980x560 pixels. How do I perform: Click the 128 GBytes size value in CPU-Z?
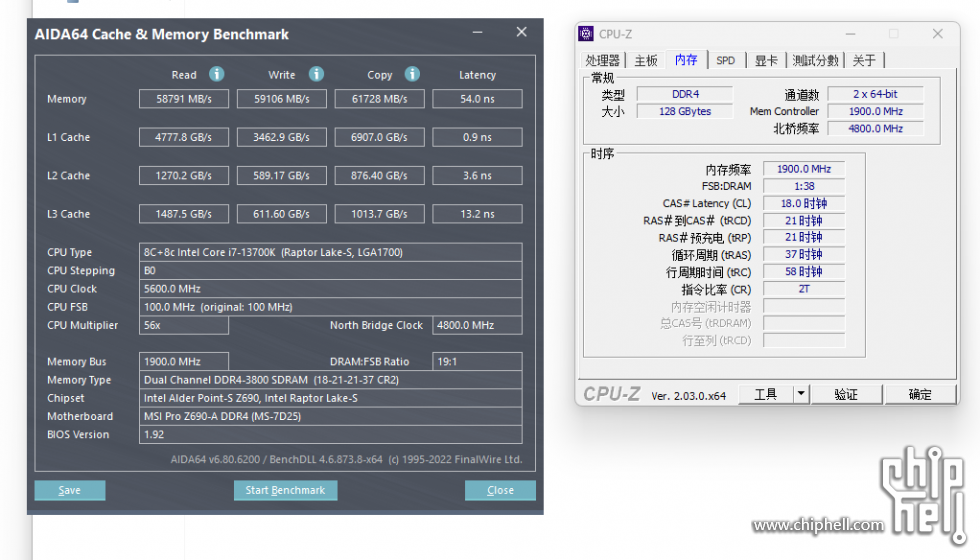point(685,111)
